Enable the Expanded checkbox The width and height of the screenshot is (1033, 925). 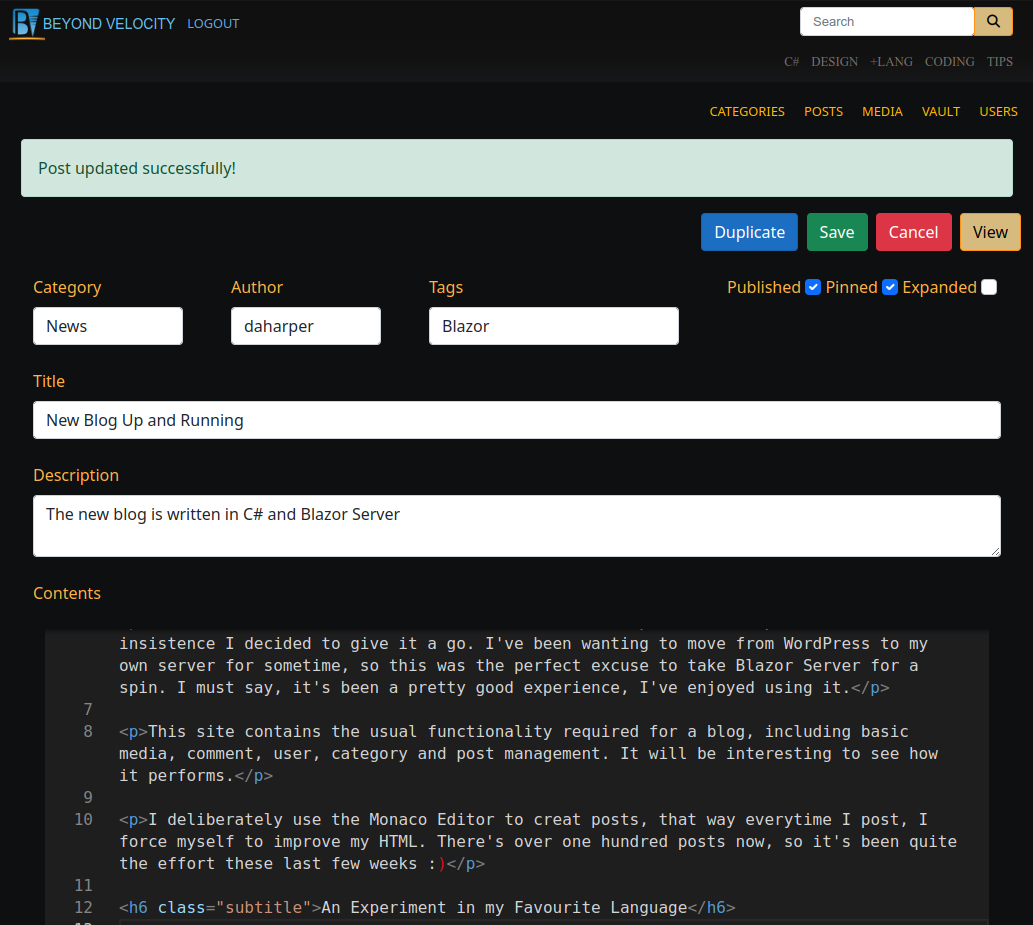coord(988,287)
